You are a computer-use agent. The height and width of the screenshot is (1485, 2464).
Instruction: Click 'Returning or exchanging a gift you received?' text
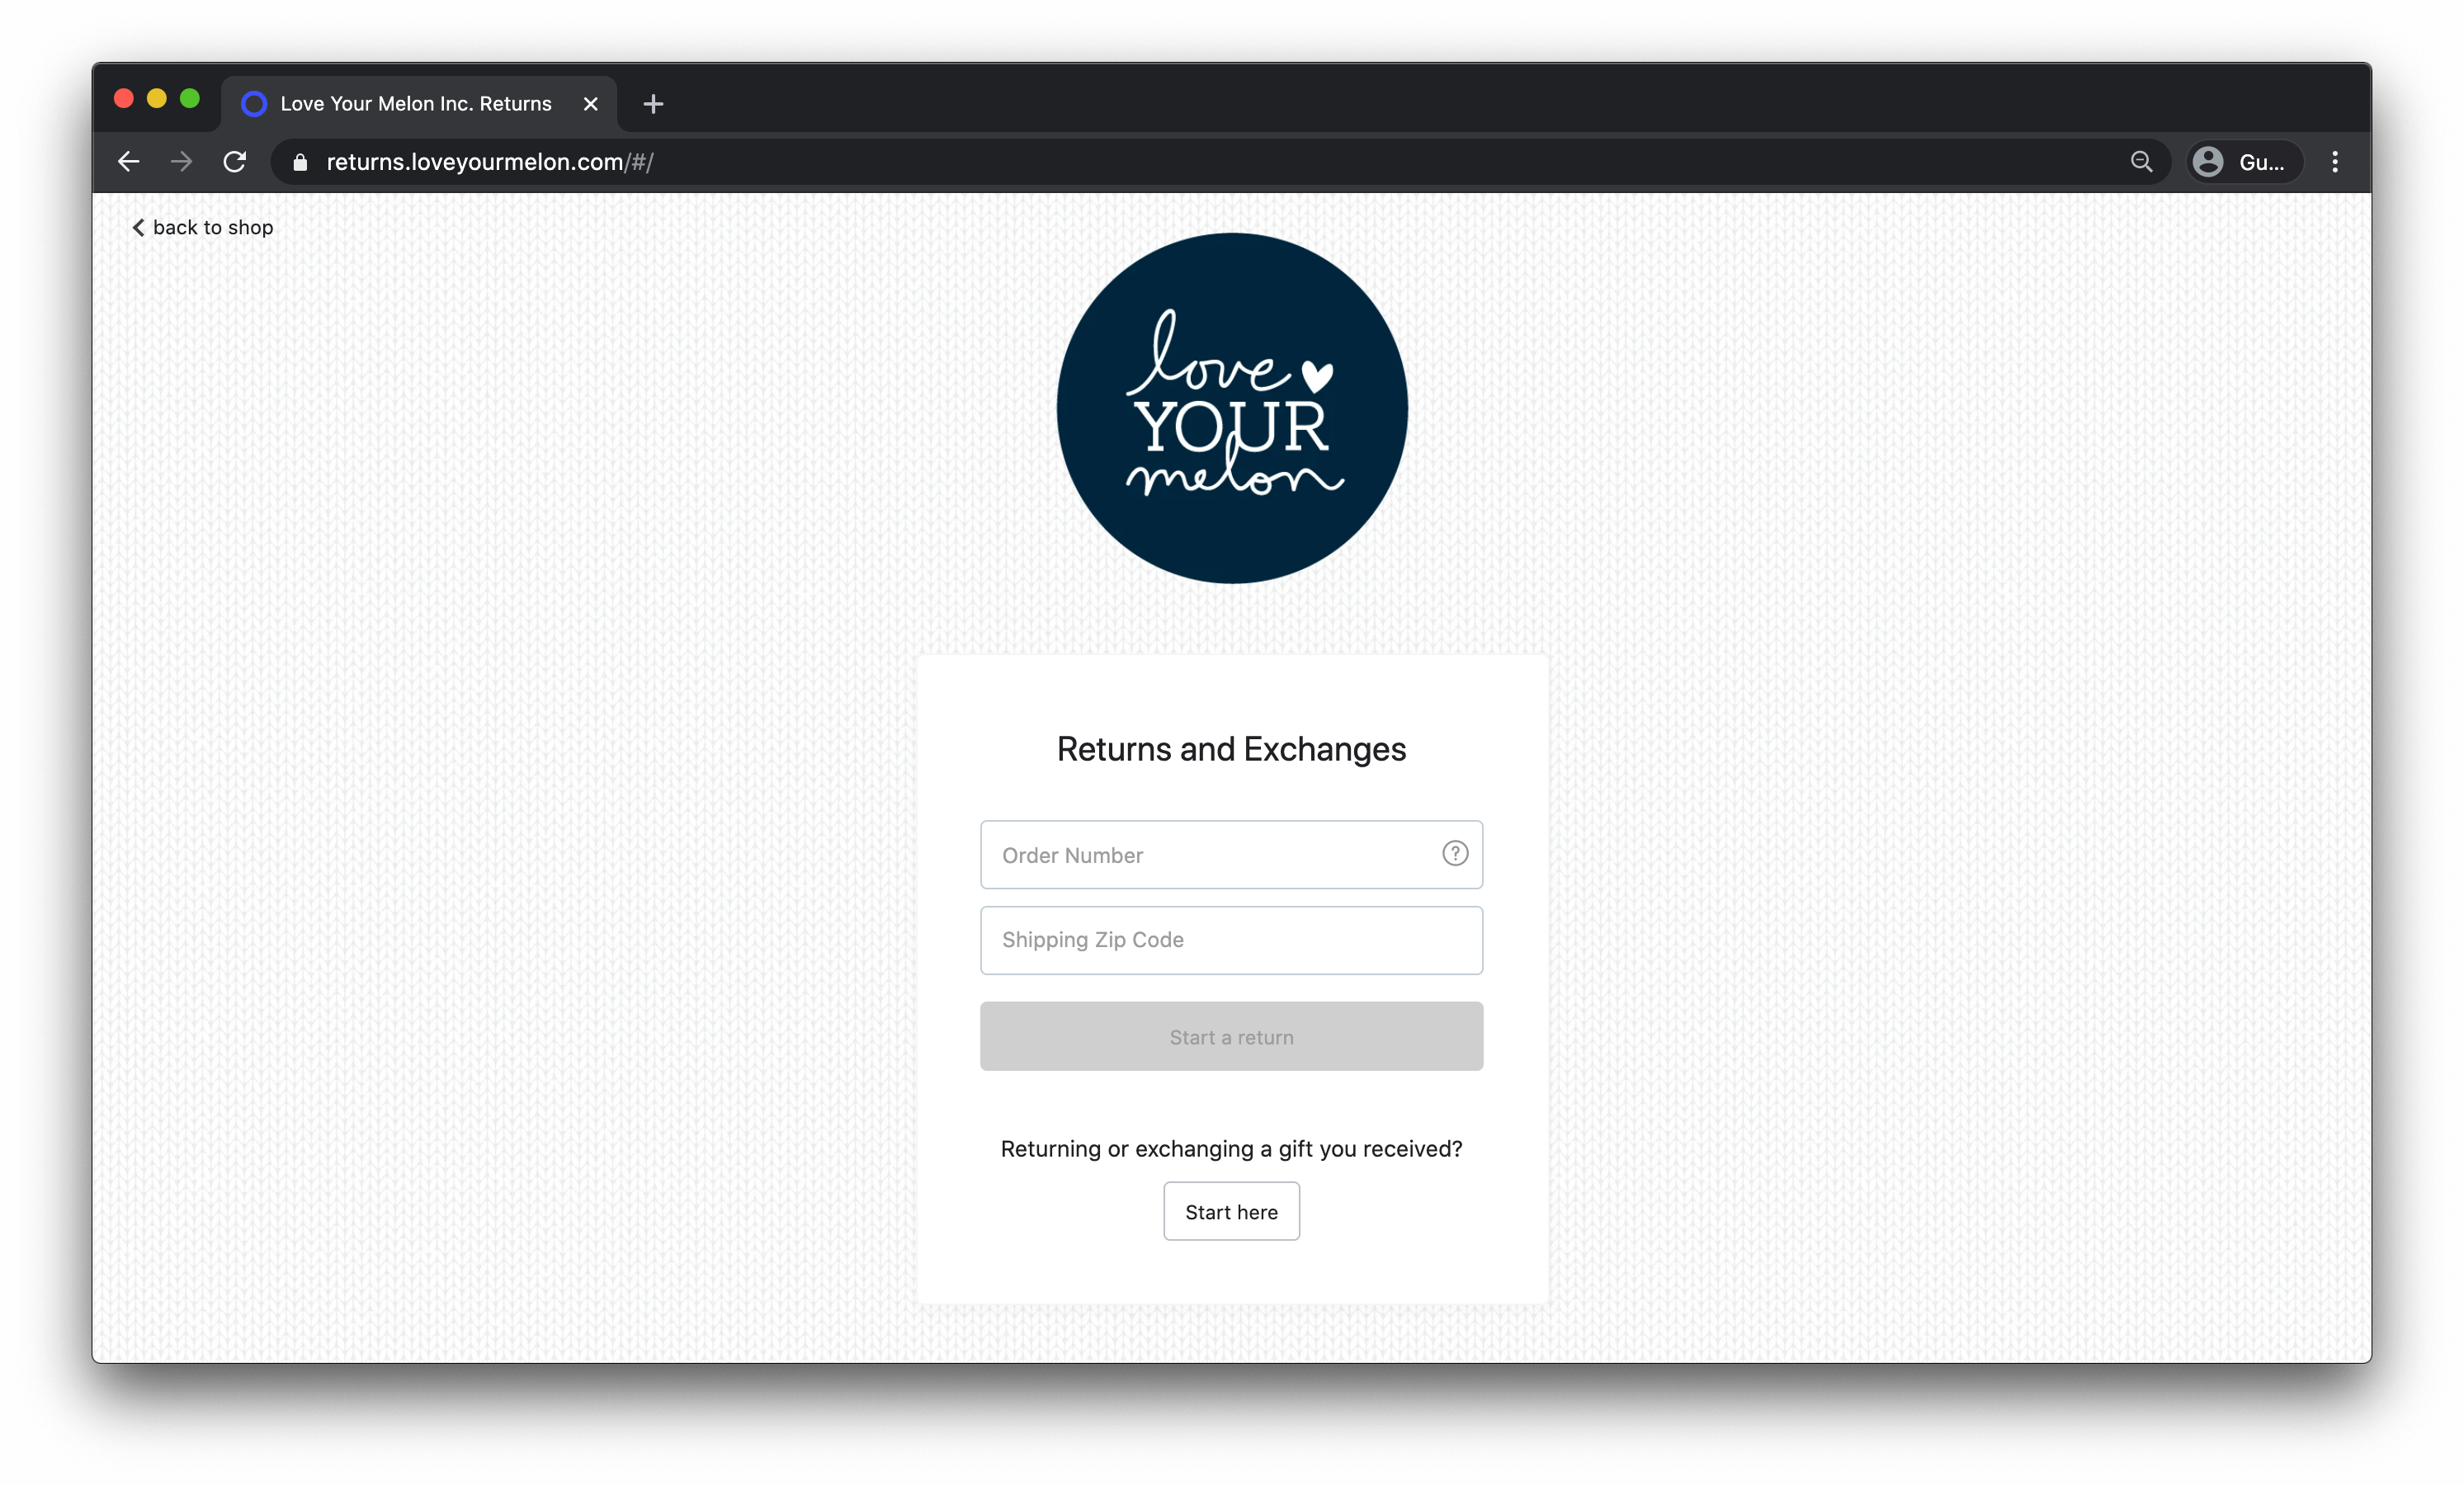[x=1231, y=1149]
